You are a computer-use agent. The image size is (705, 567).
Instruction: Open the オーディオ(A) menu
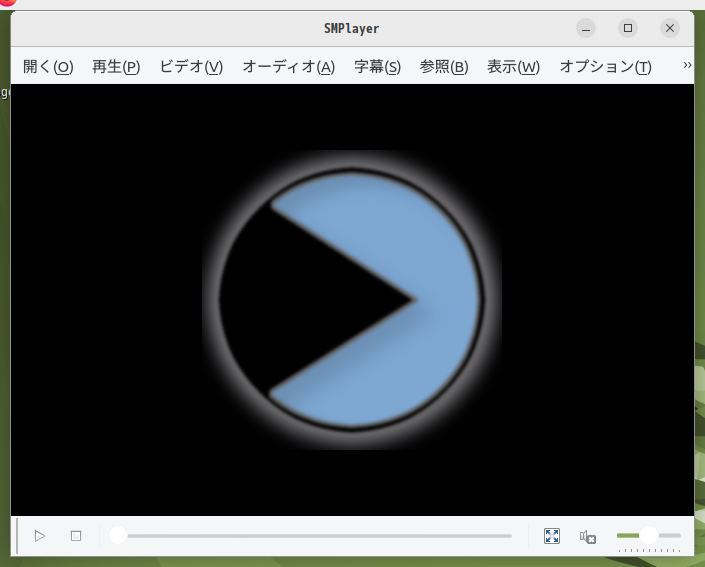[289, 67]
